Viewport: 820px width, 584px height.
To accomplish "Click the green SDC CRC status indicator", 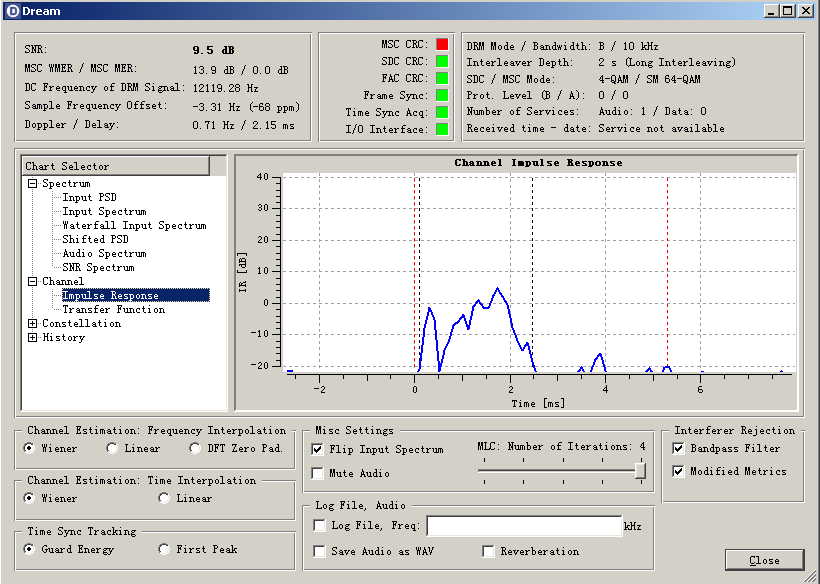I will [441, 61].
